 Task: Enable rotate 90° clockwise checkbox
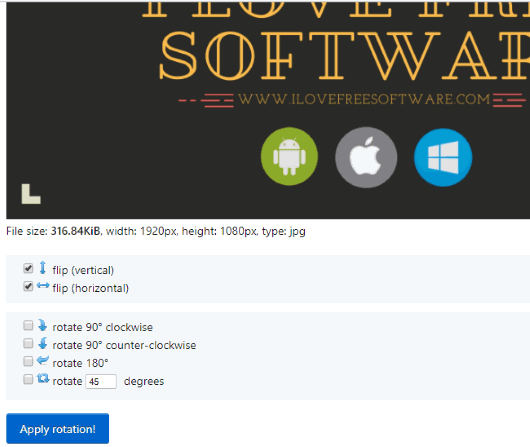click(x=28, y=325)
